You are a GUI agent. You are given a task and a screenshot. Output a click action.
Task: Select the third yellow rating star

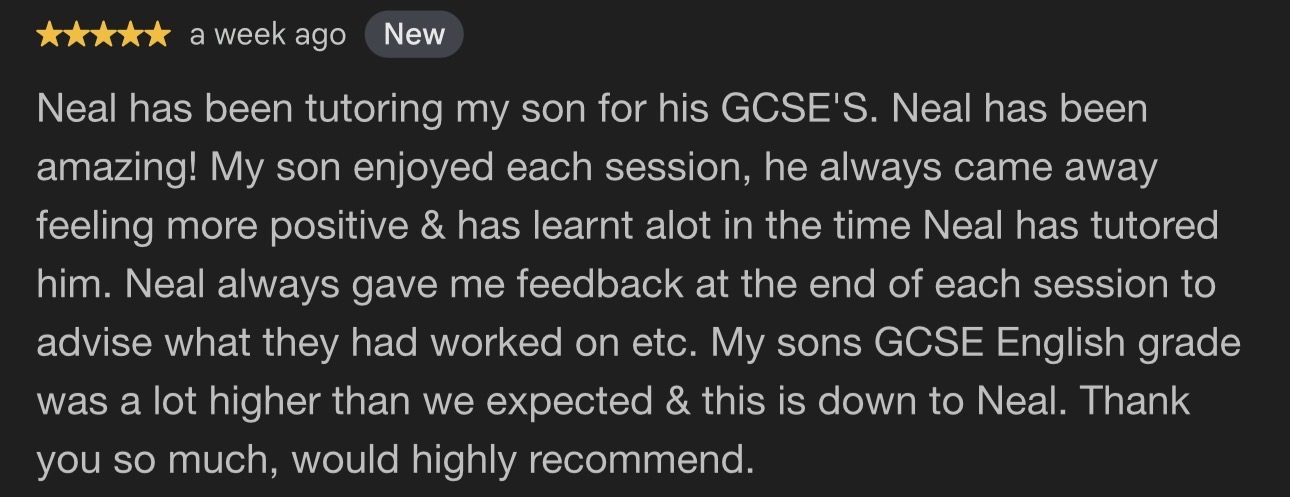pos(103,36)
